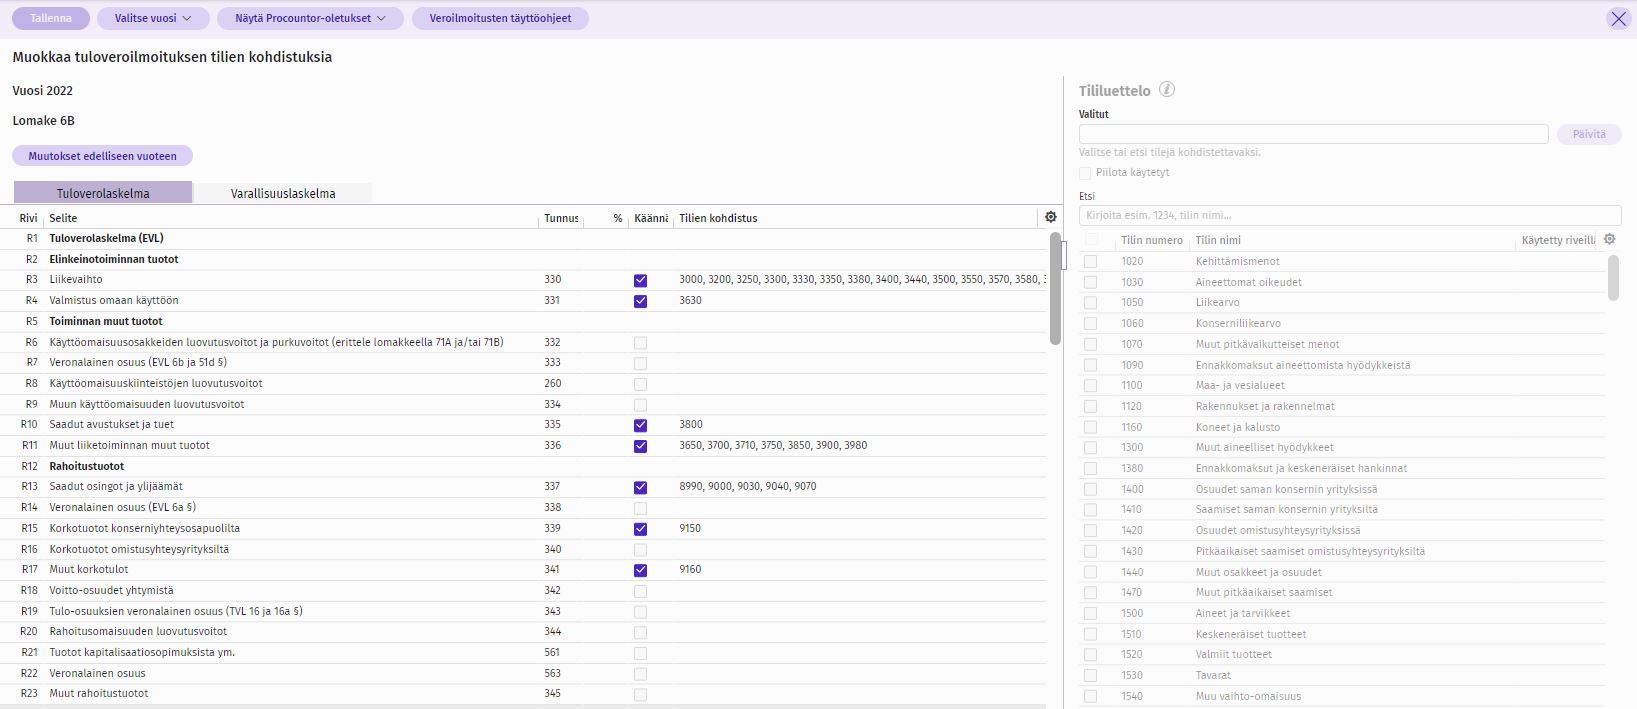Screen dimensions: 1637x709
Task: Click the main table vertical scrollbar
Action: point(1055,288)
